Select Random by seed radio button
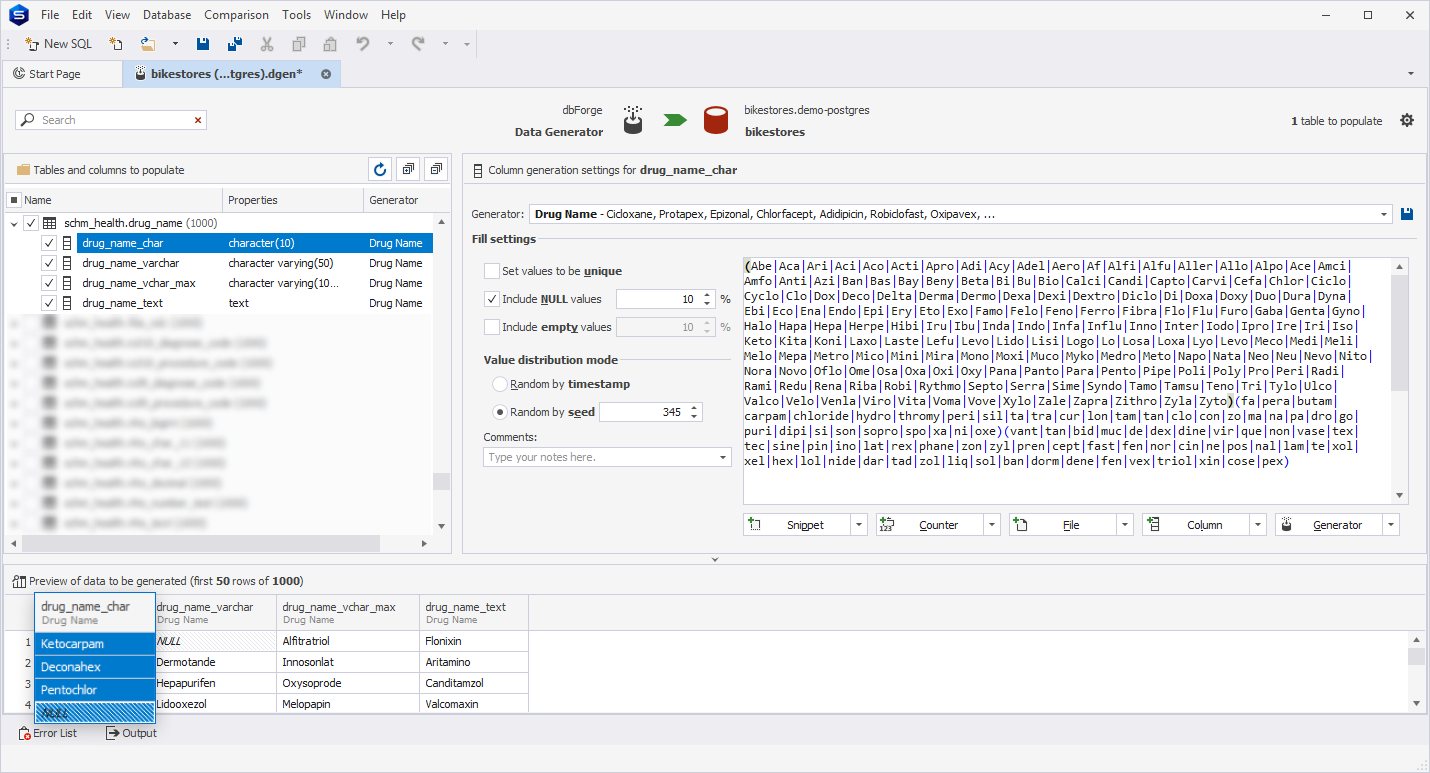This screenshot has width=1430, height=773. coord(500,412)
